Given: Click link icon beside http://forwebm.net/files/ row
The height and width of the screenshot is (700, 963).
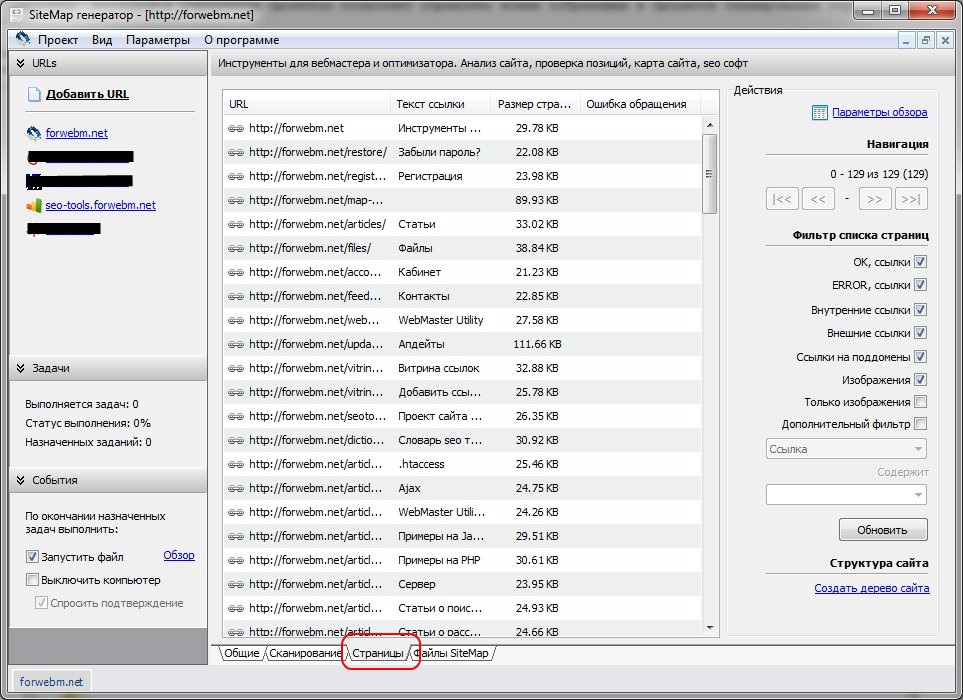Looking at the screenshot, I should tap(236, 248).
